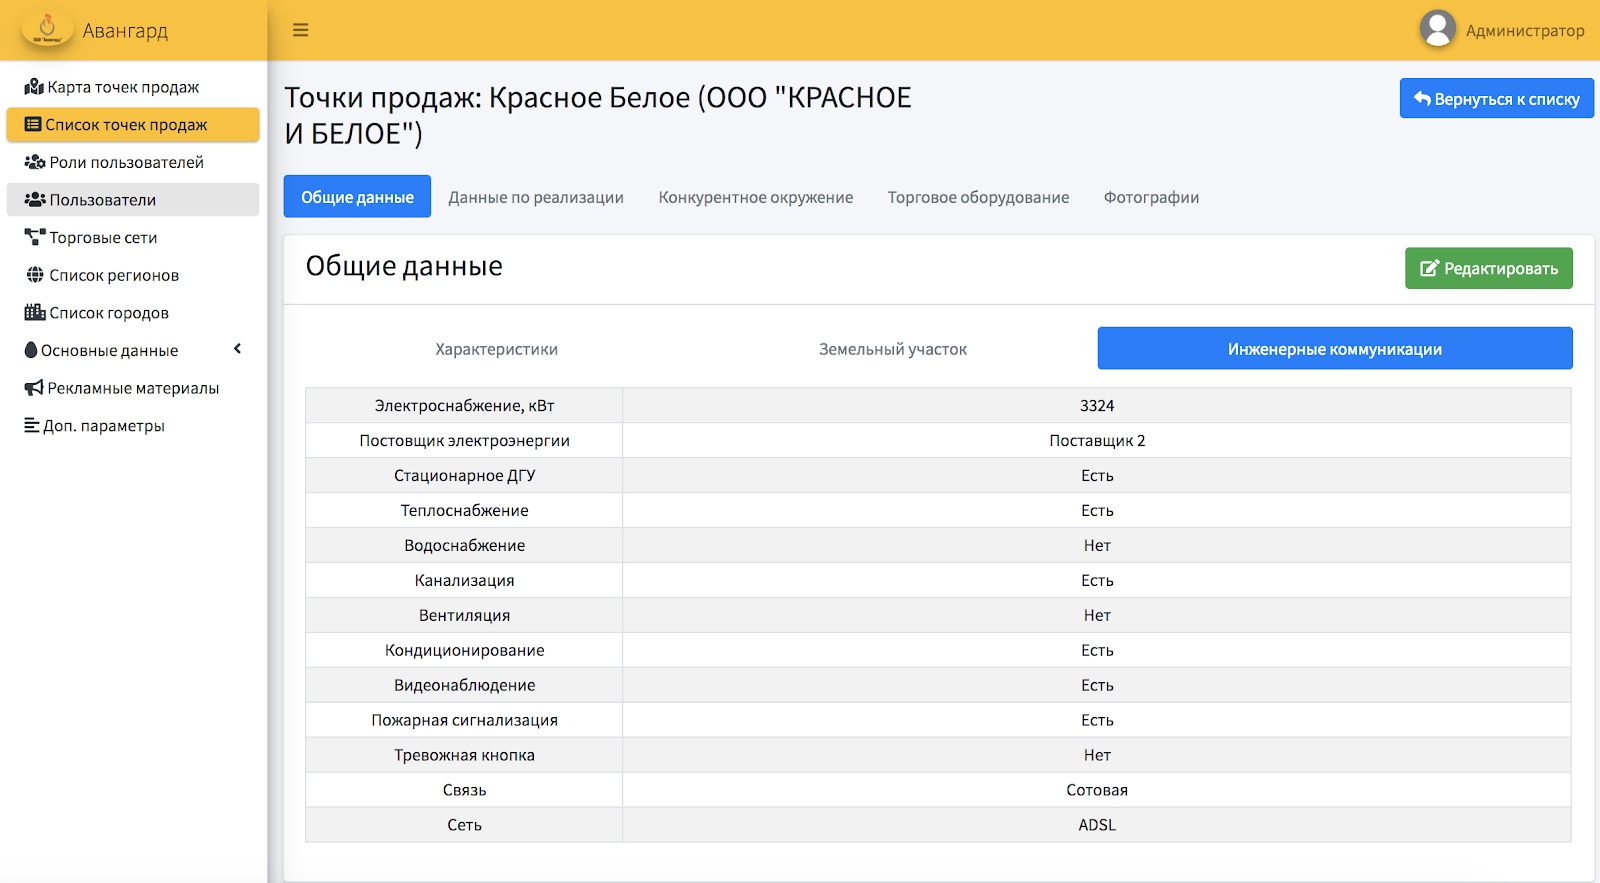
Task: Open Торговые сети menu item
Action: [x=133, y=238]
